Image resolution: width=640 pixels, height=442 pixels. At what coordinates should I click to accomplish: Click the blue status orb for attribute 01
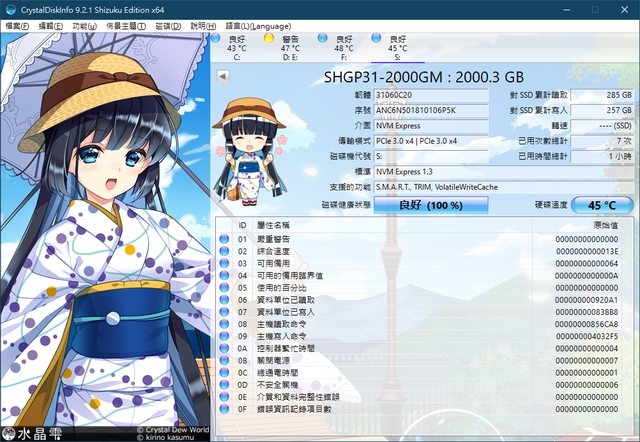[x=224, y=241]
